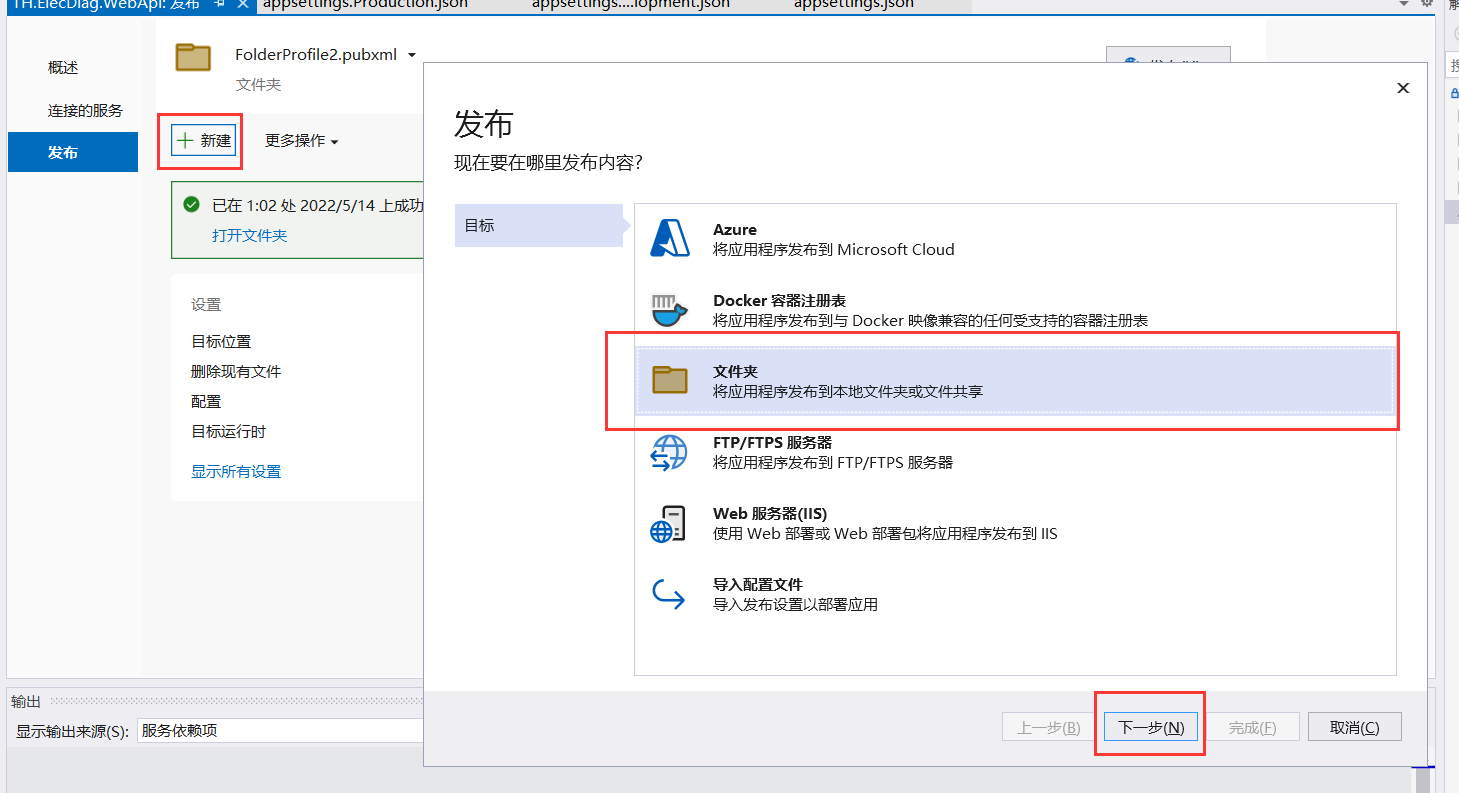Select the 导入配置文件 import arrow icon
Viewport: 1459px width, 793px height.
(x=669, y=594)
